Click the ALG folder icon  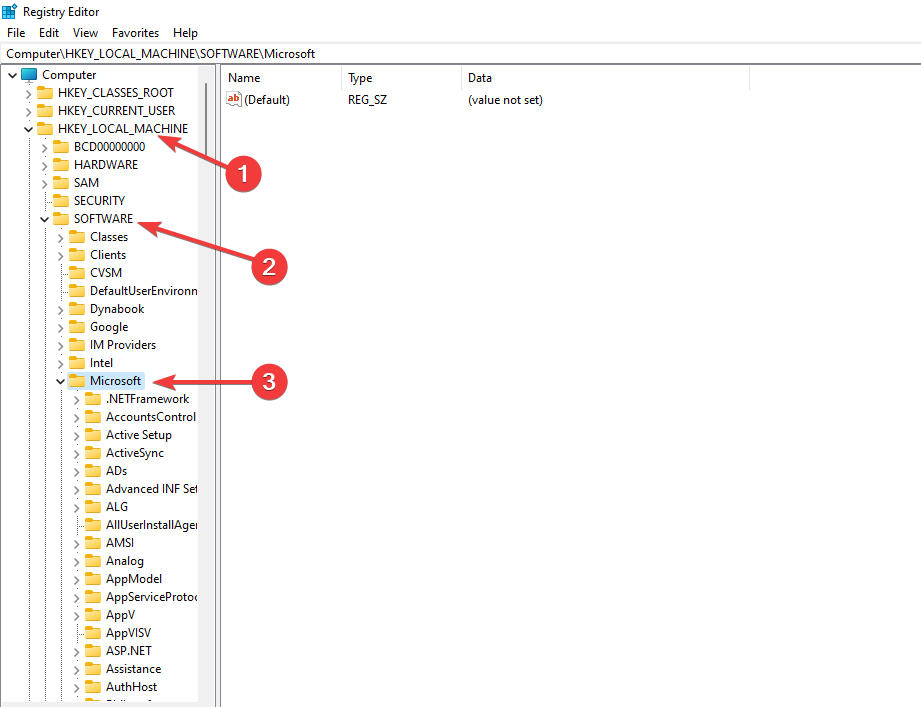point(93,507)
